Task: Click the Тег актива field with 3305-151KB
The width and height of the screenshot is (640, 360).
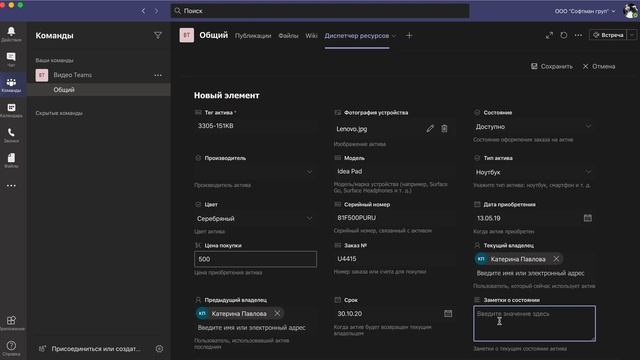Action: coord(255,126)
